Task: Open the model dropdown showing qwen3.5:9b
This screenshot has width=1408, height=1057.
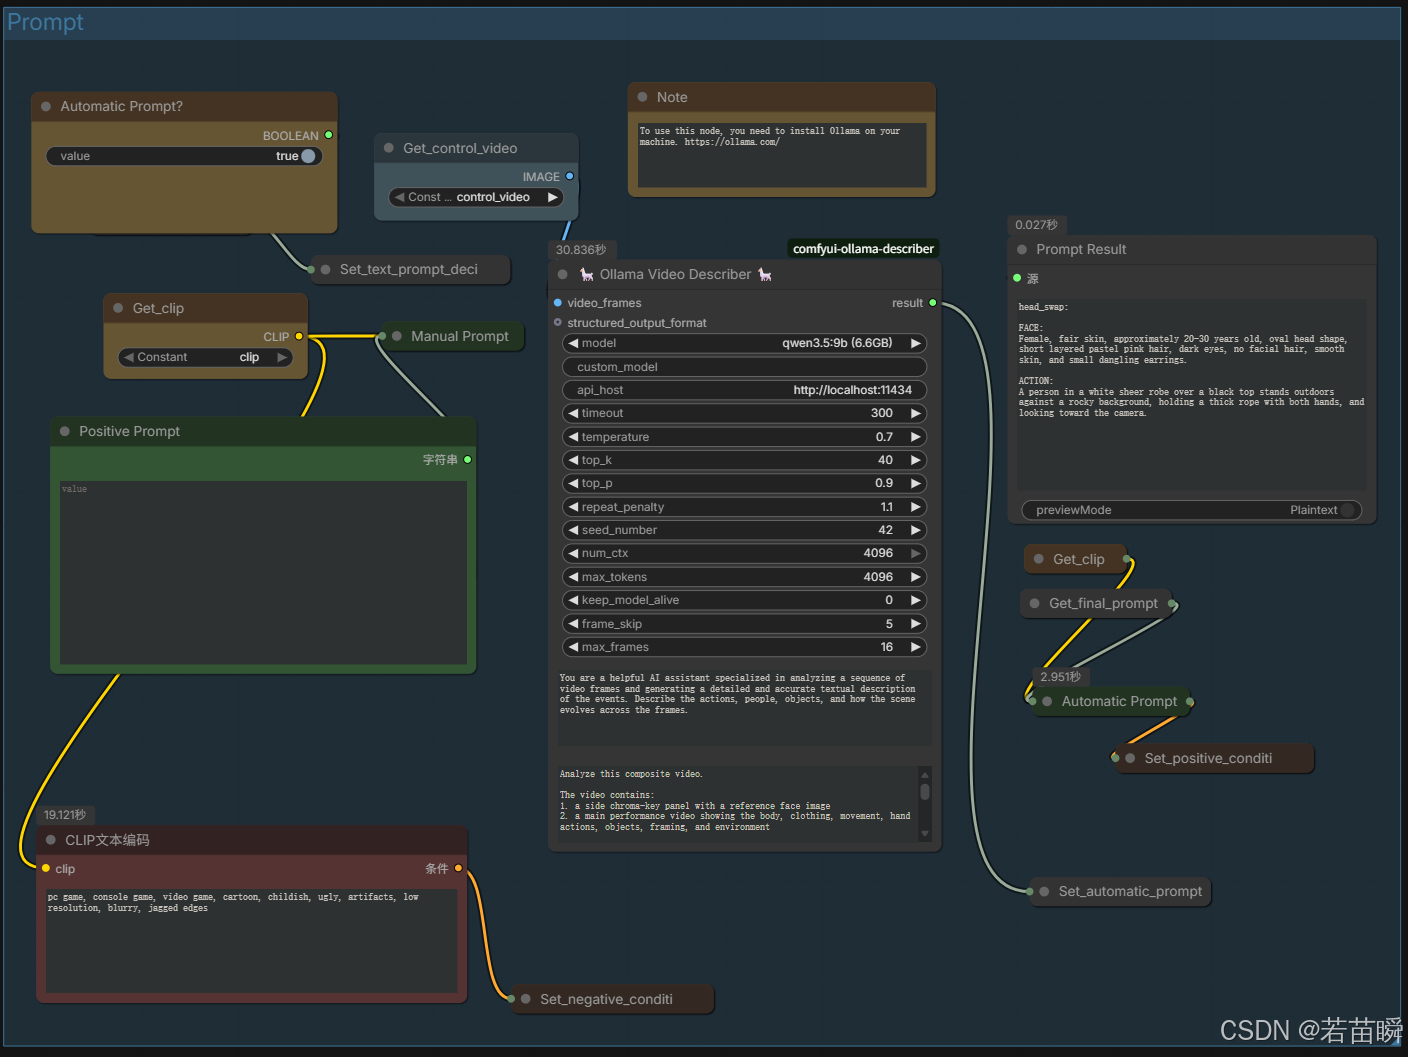Action: (744, 343)
